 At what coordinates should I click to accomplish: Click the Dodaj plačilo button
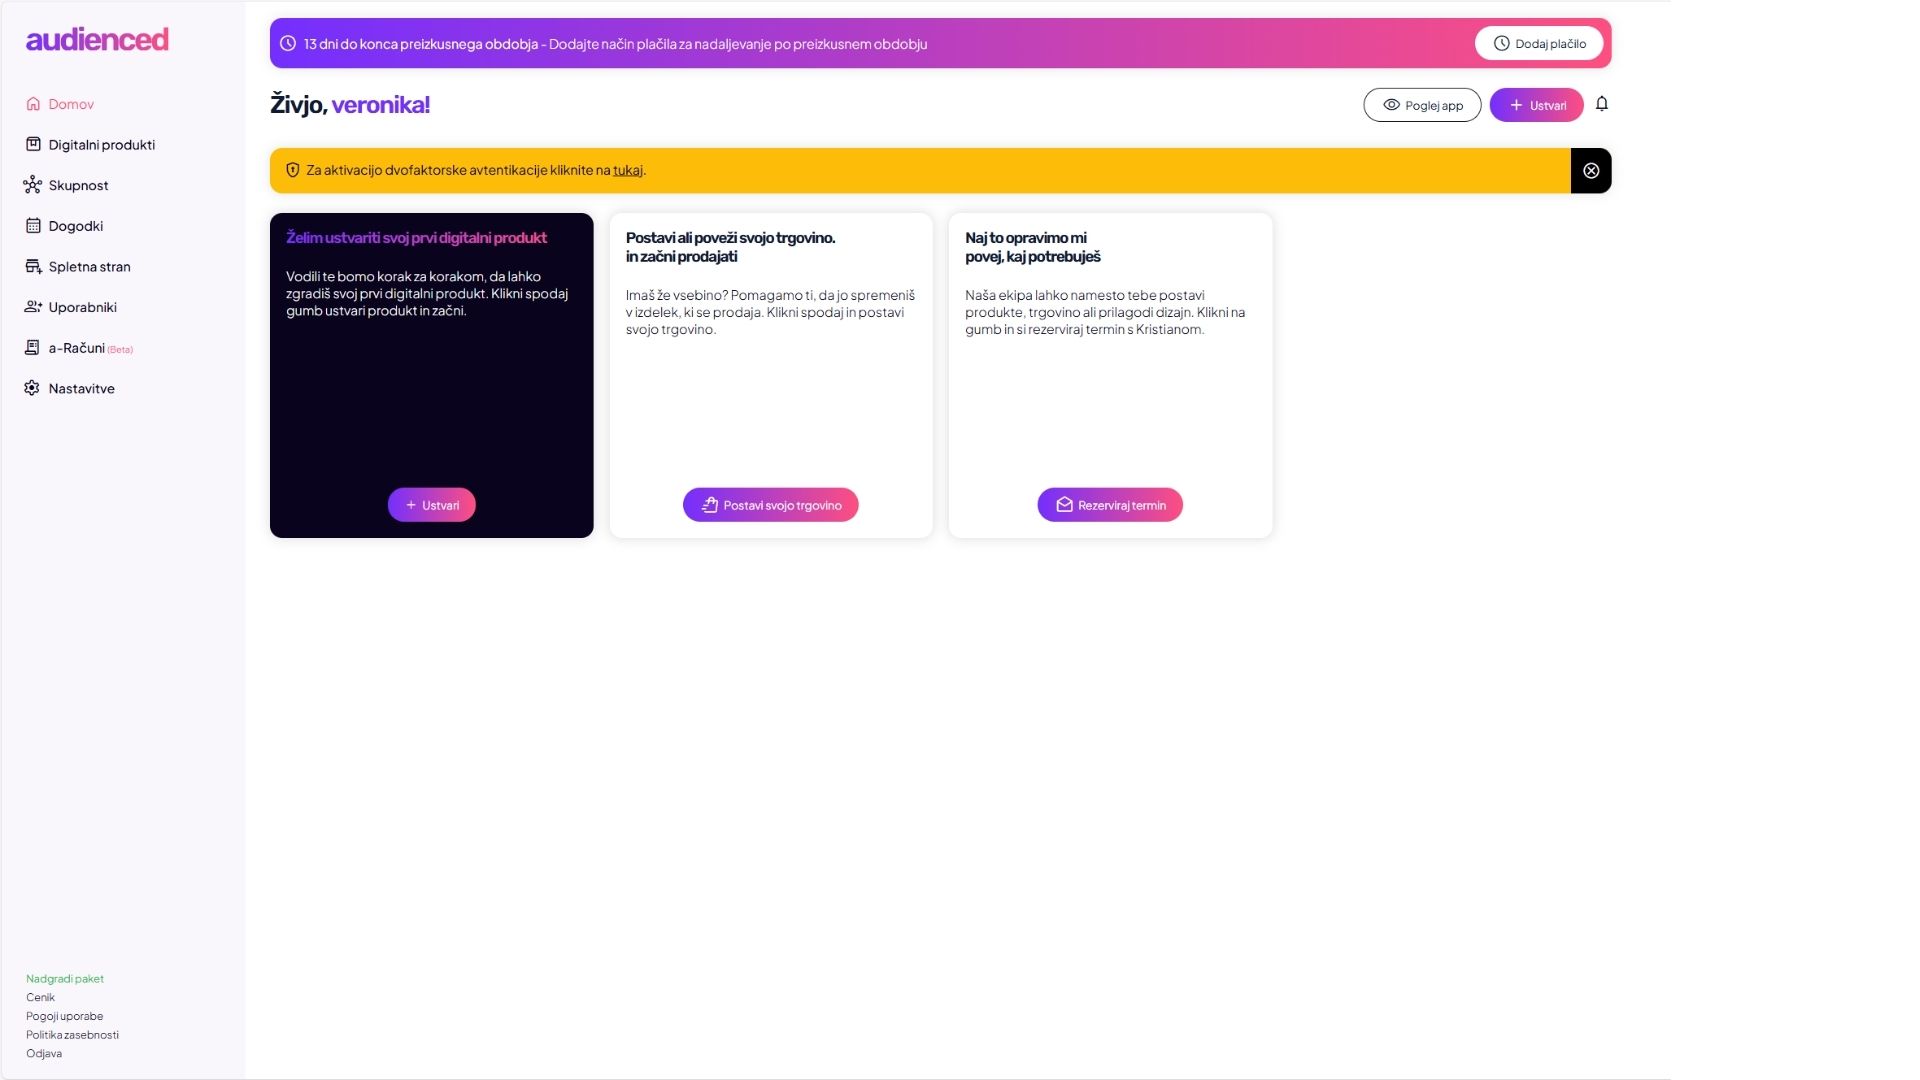pyautogui.click(x=1538, y=44)
